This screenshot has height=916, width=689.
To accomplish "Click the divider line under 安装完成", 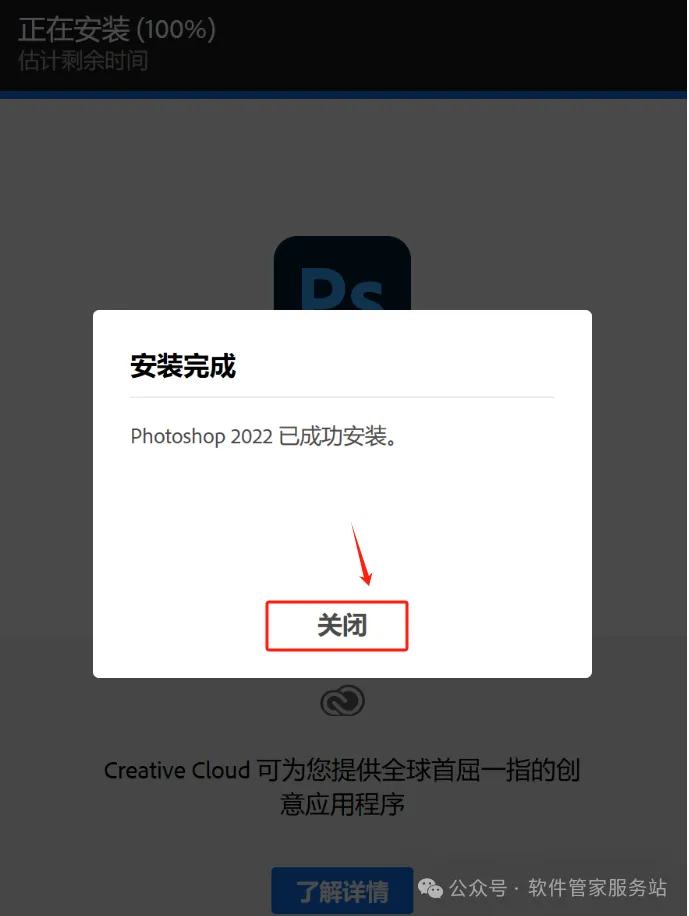I will pyautogui.click(x=342, y=397).
